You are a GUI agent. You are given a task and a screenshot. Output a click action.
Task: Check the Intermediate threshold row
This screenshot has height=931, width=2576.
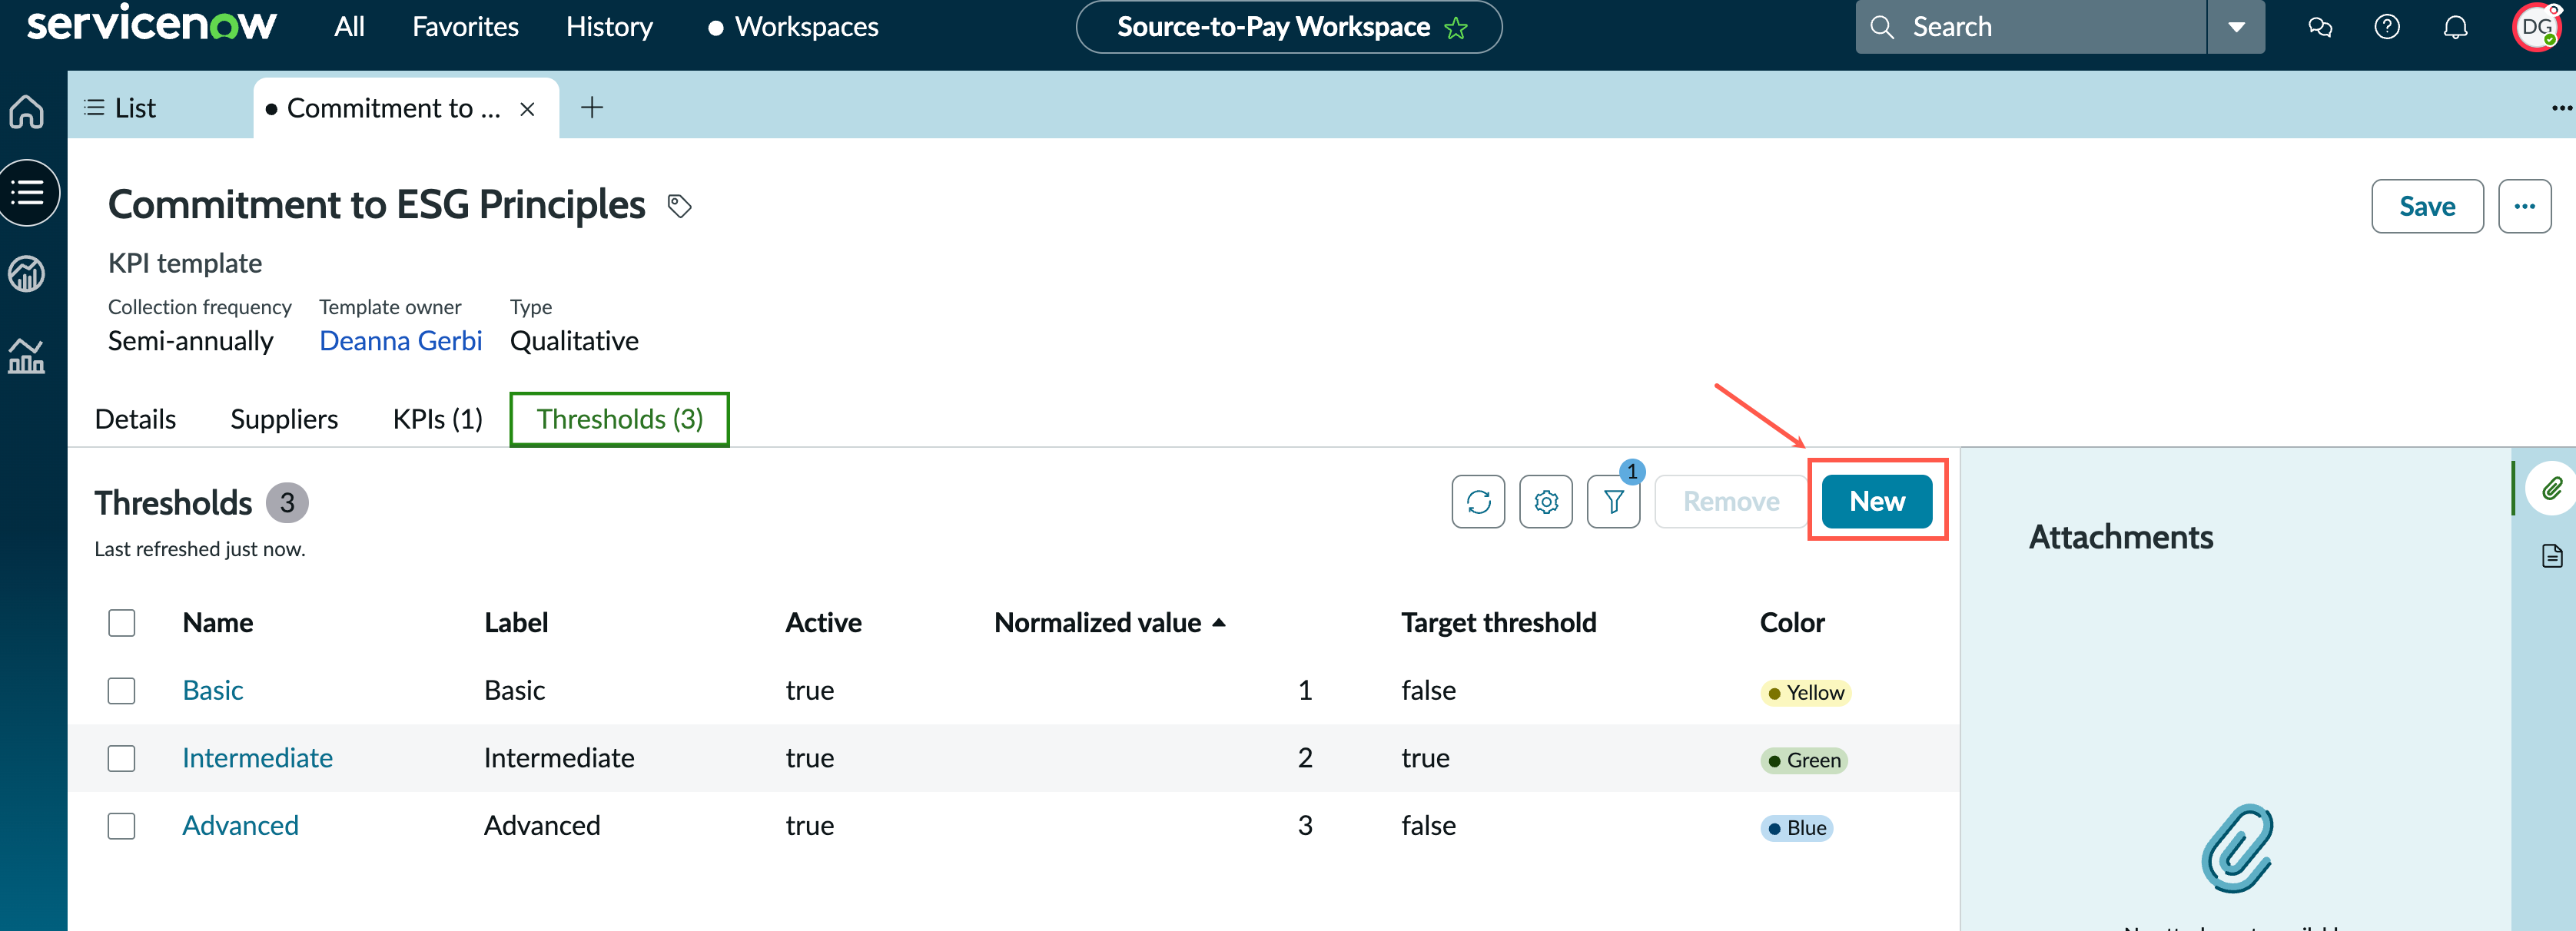(x=122, y=759)
